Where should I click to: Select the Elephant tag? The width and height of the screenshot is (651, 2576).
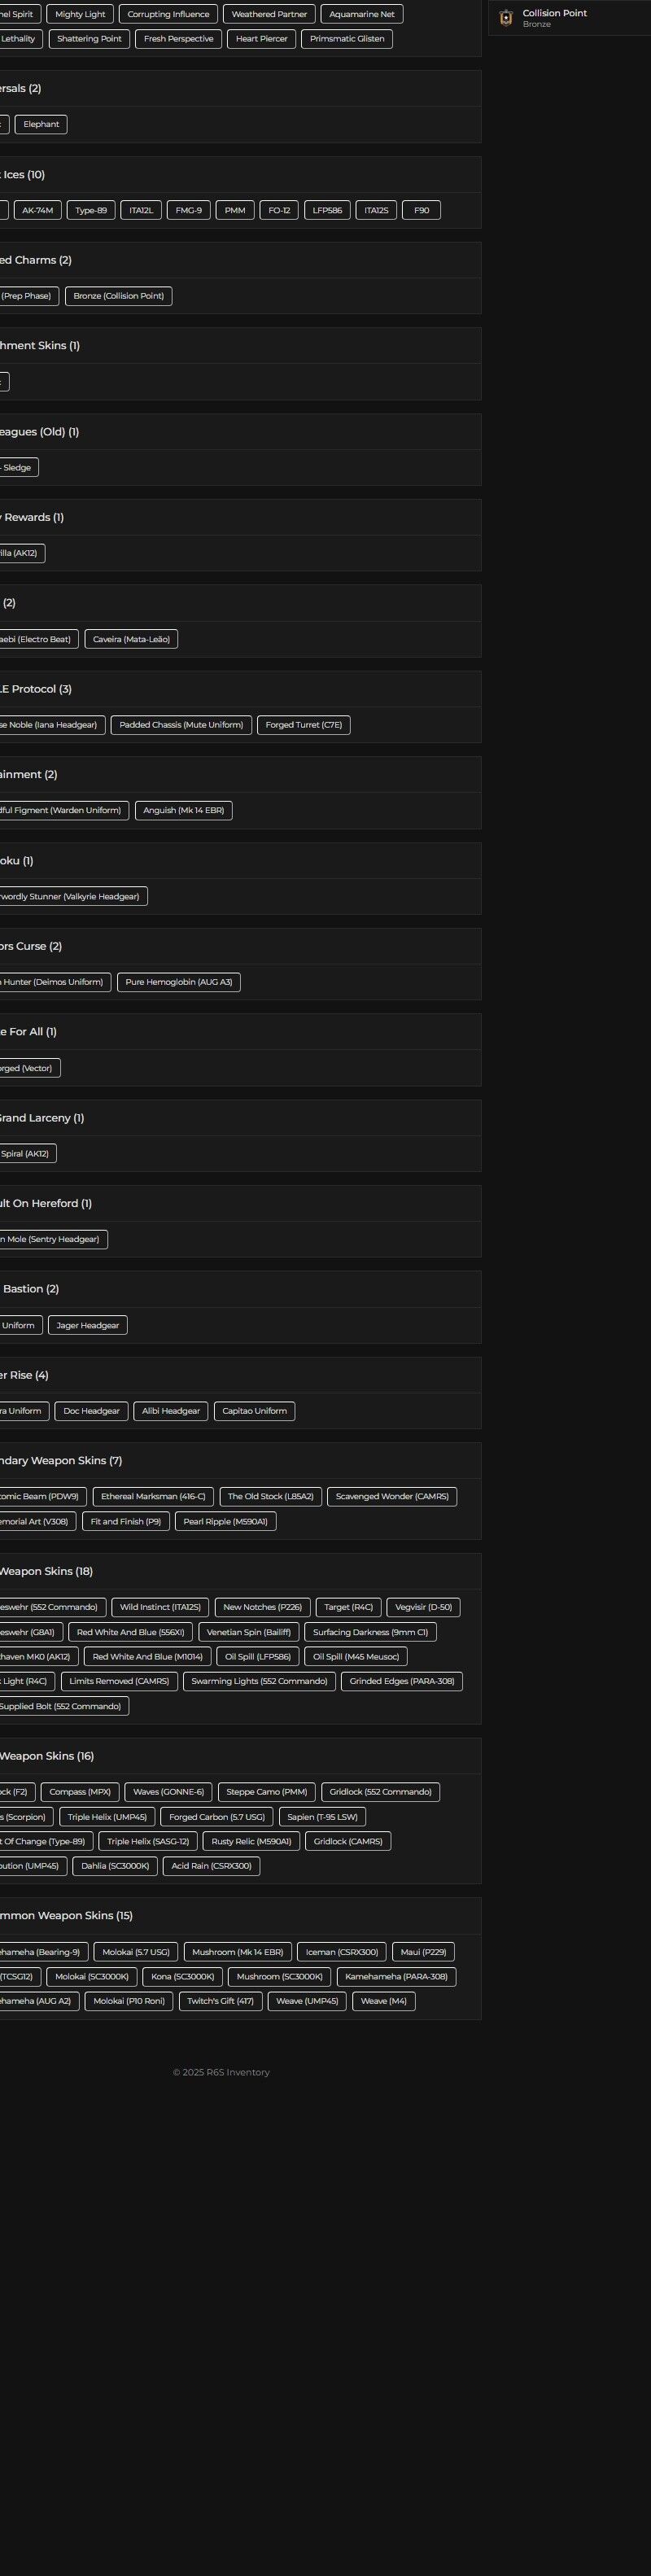[x=41, y=124]
